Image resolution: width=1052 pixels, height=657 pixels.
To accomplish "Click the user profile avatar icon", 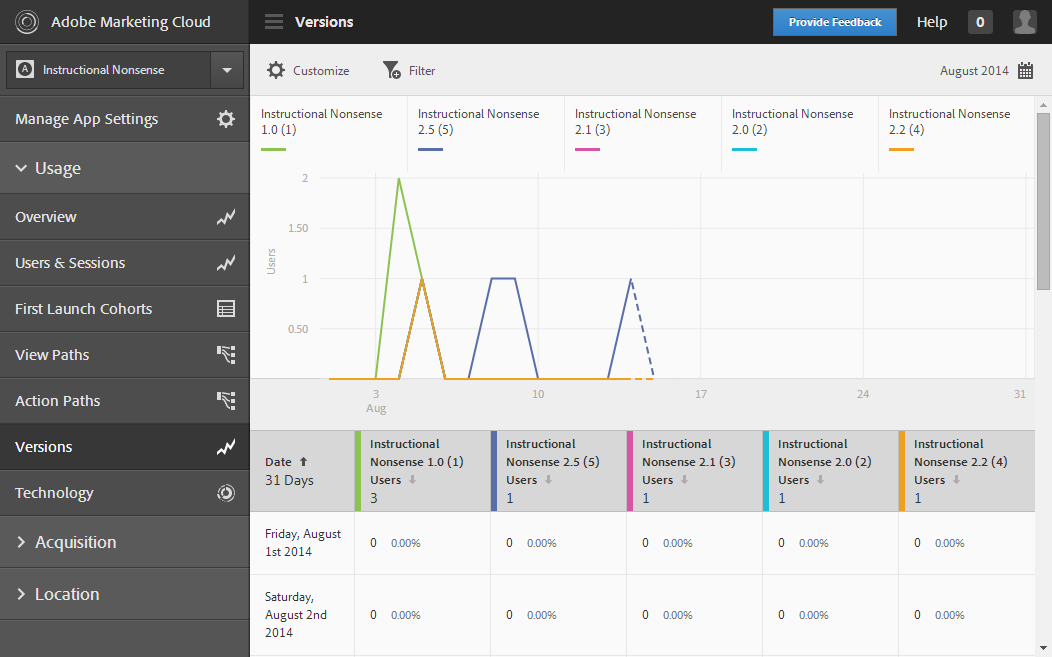I will coord(1024,22).
